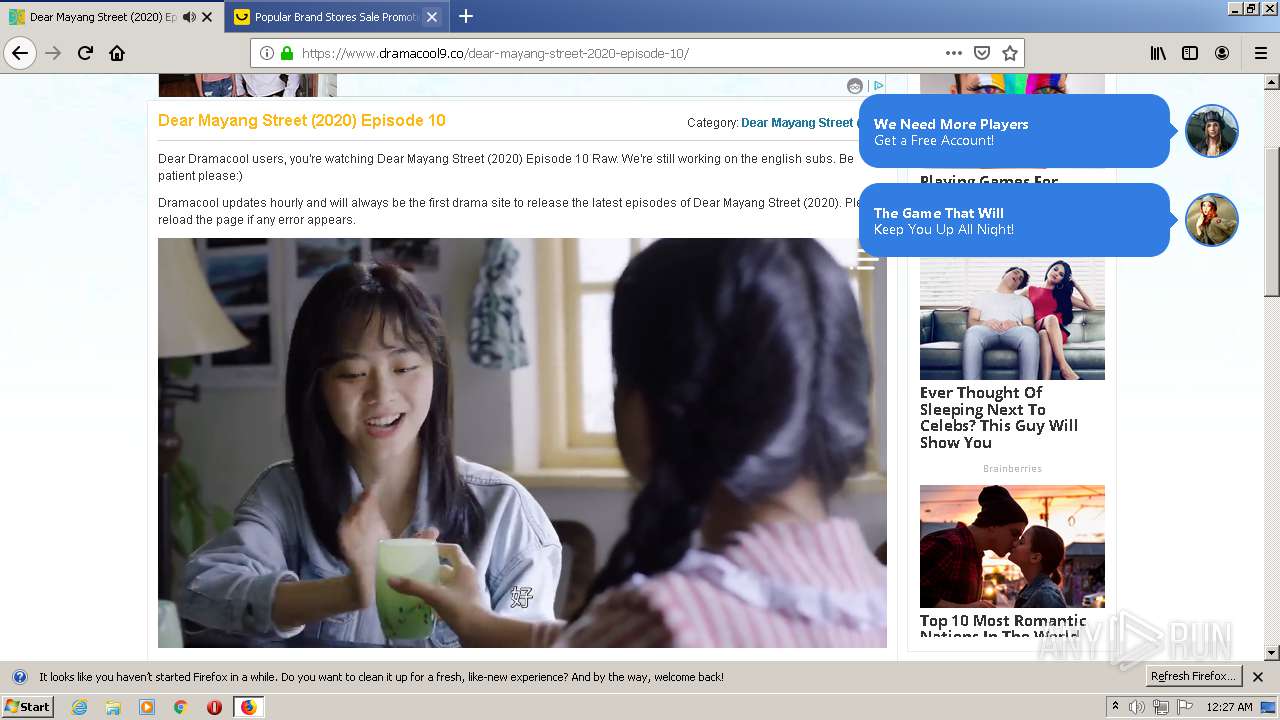Click the page scrollbar up arrow

pyautogui.click(x=1272, y=82)
